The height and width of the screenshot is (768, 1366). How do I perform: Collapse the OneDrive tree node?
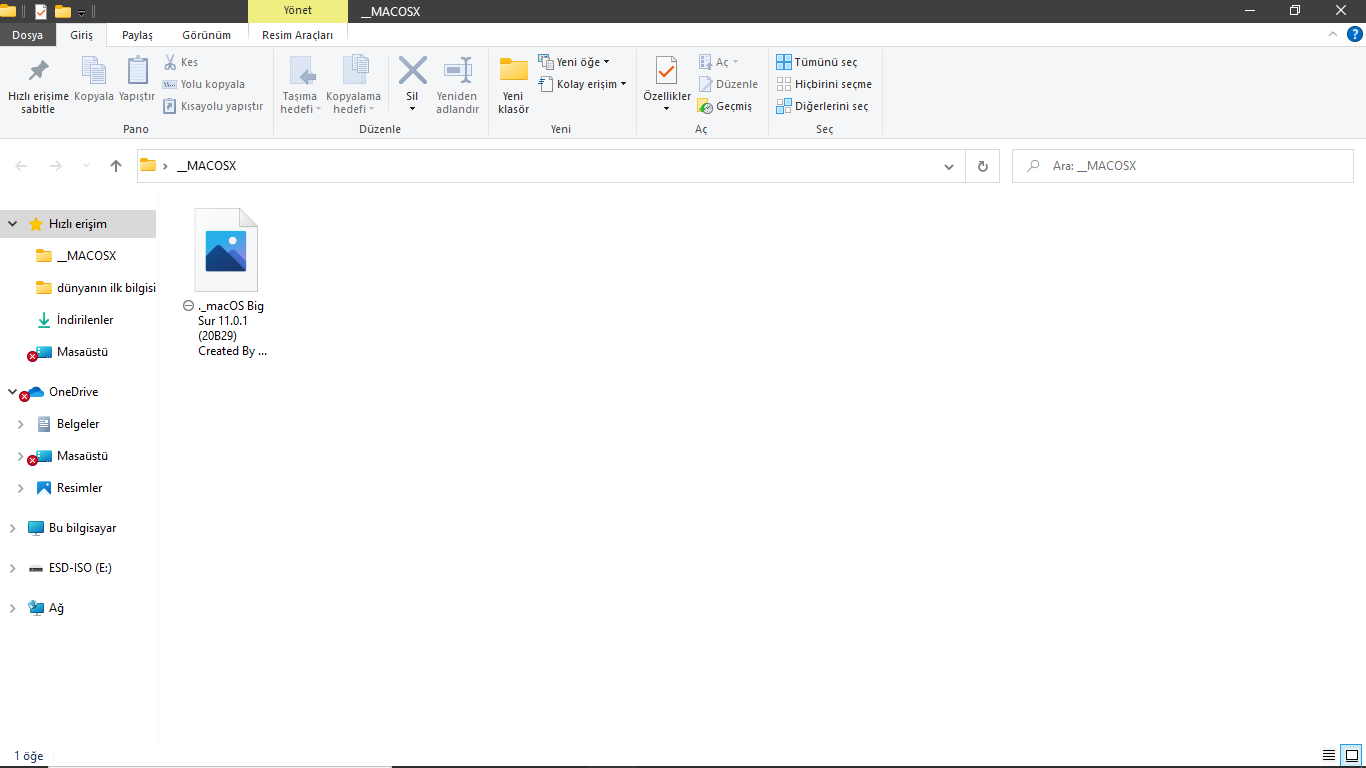coord(13,392)
